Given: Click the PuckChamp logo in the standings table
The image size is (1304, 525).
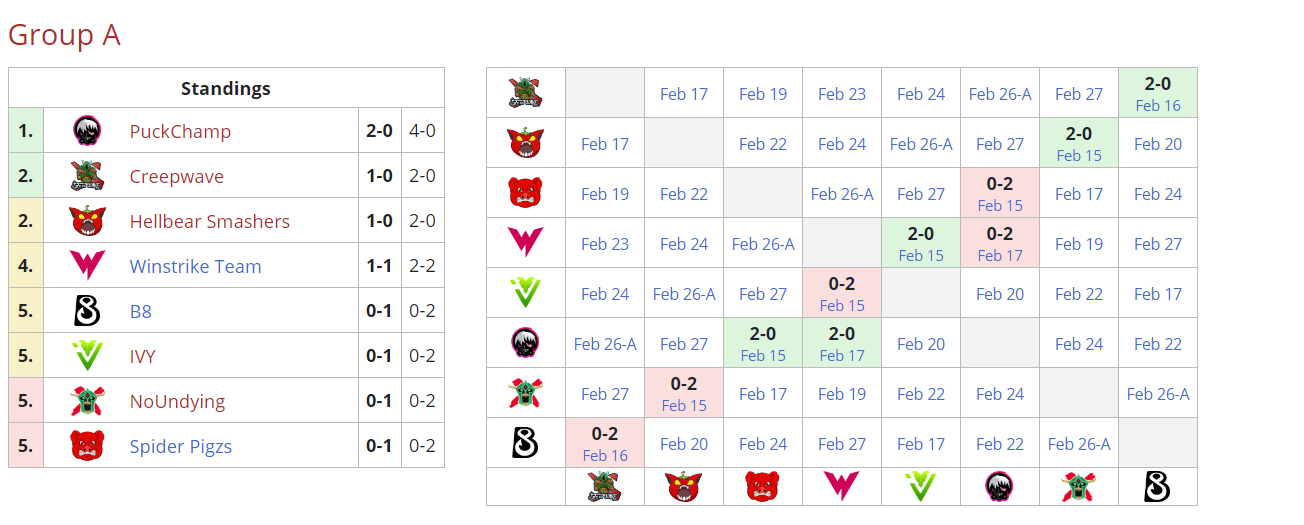Looking at the screenshot, I should (88, 131).
